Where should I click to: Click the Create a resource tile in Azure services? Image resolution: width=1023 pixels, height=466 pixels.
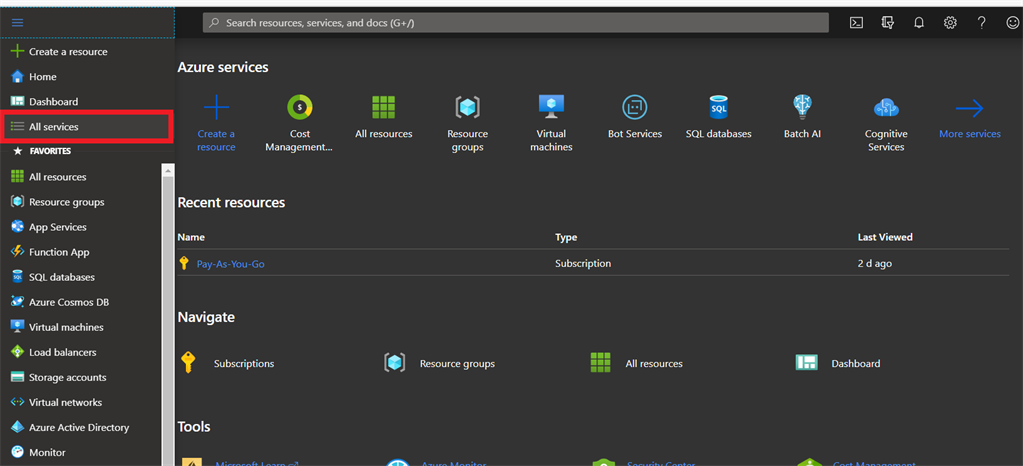[217, 123]
